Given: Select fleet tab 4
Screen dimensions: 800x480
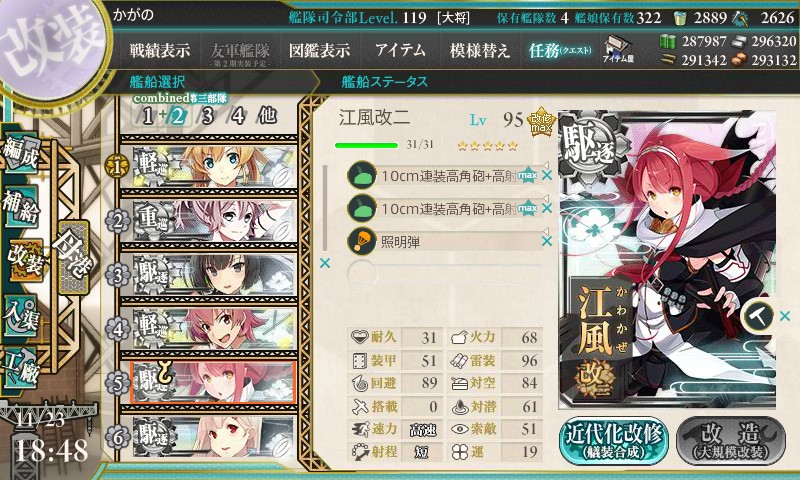Looking at the screenshot, I should coord(238,116).
